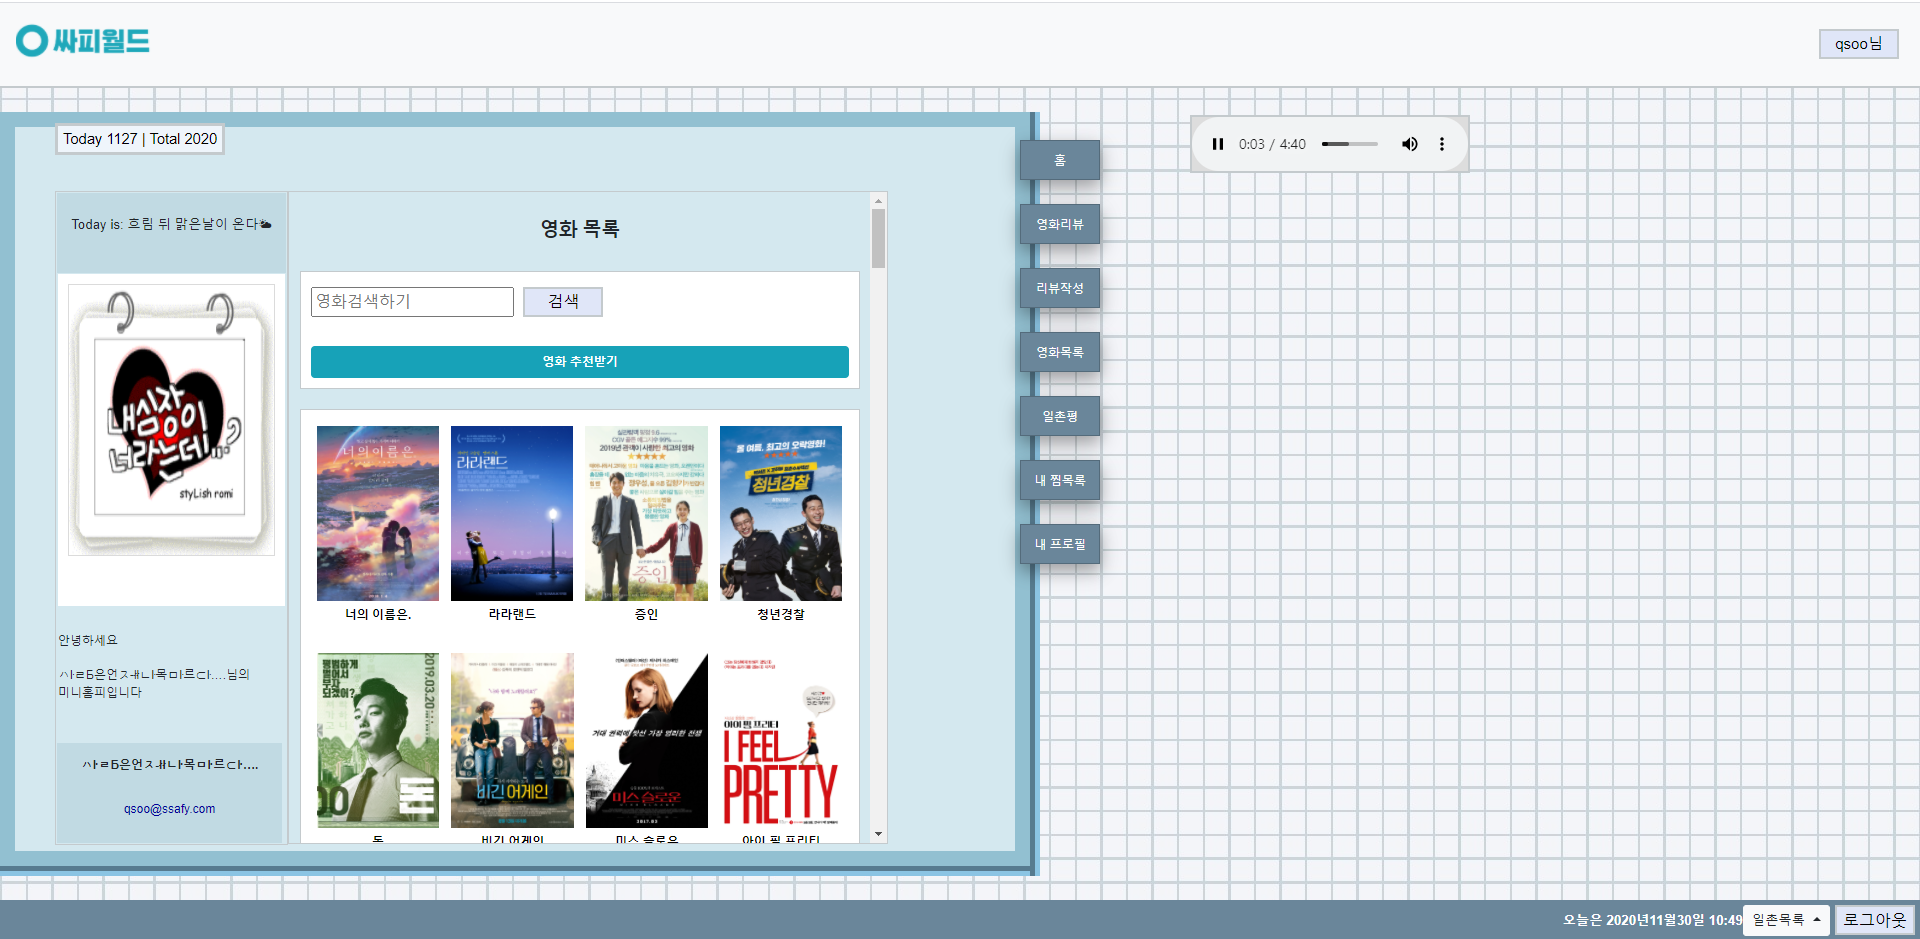Viewport: 1920px width, 939px height.
Task: Adjust the audio volume slider
Action: (1349, 144)
